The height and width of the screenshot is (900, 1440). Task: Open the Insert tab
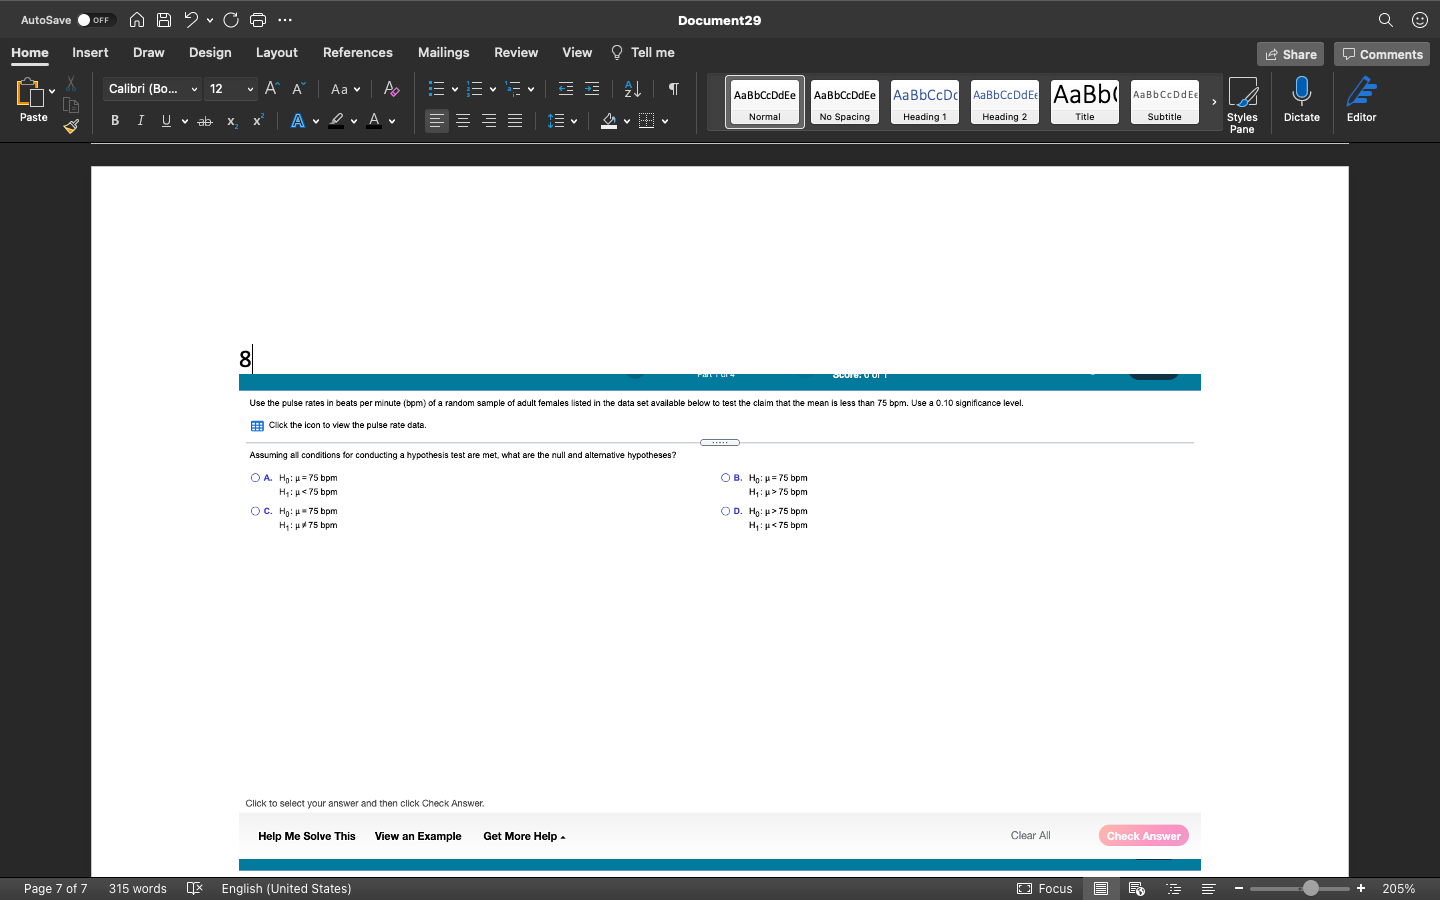coord(90,52)
